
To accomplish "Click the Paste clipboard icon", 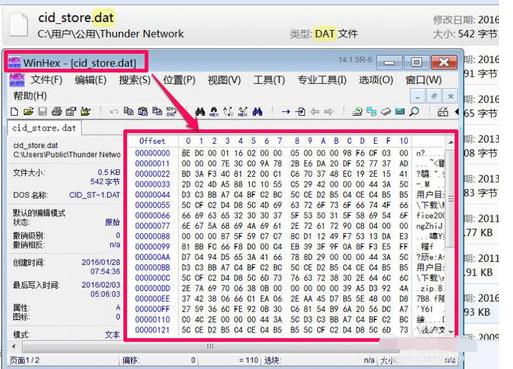I will 143,111.
